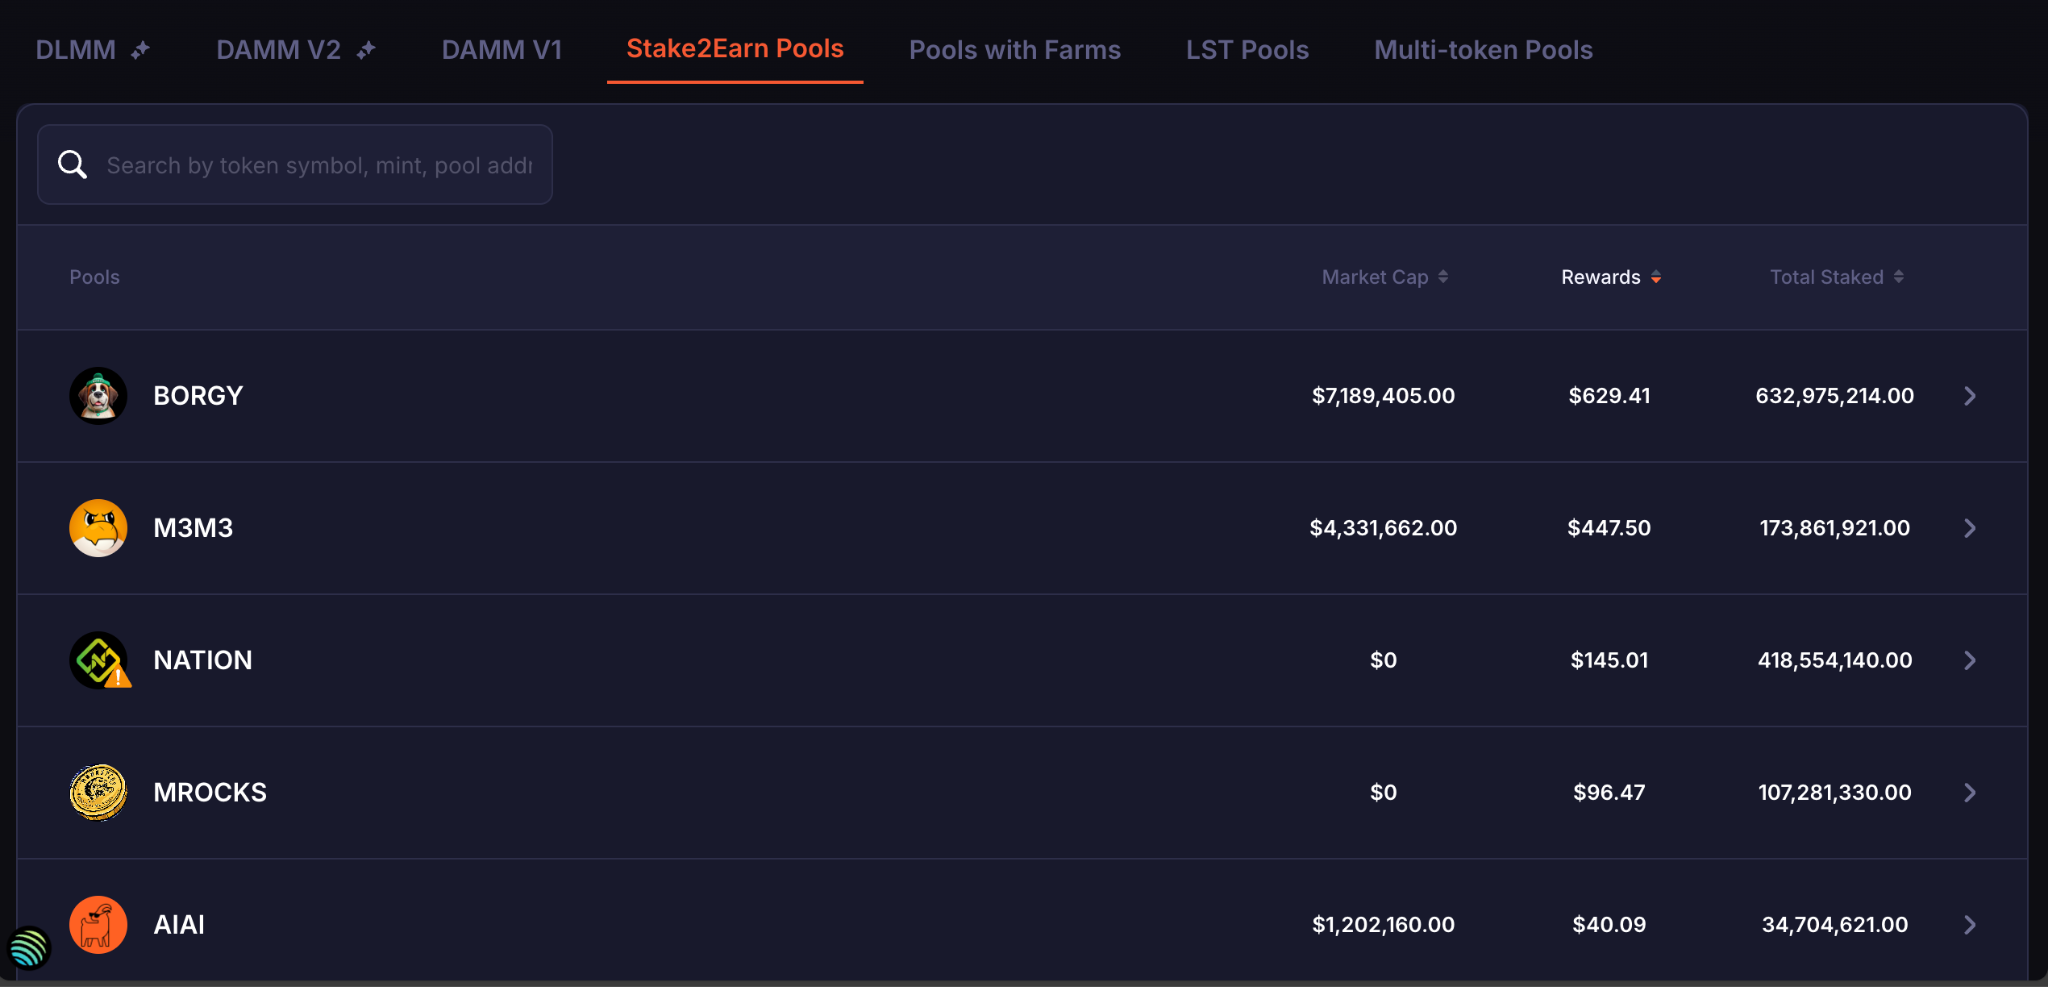Image resolution: width=2048 pixels, height=987 pixels.
Task: Expand the NATION pool row chevron
Action: coord(1969,660)
